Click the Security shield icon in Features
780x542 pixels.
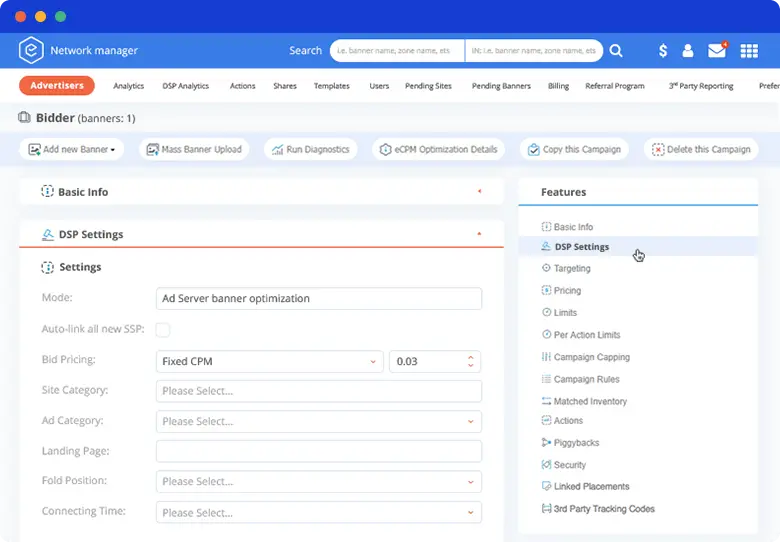click(546, 465)
